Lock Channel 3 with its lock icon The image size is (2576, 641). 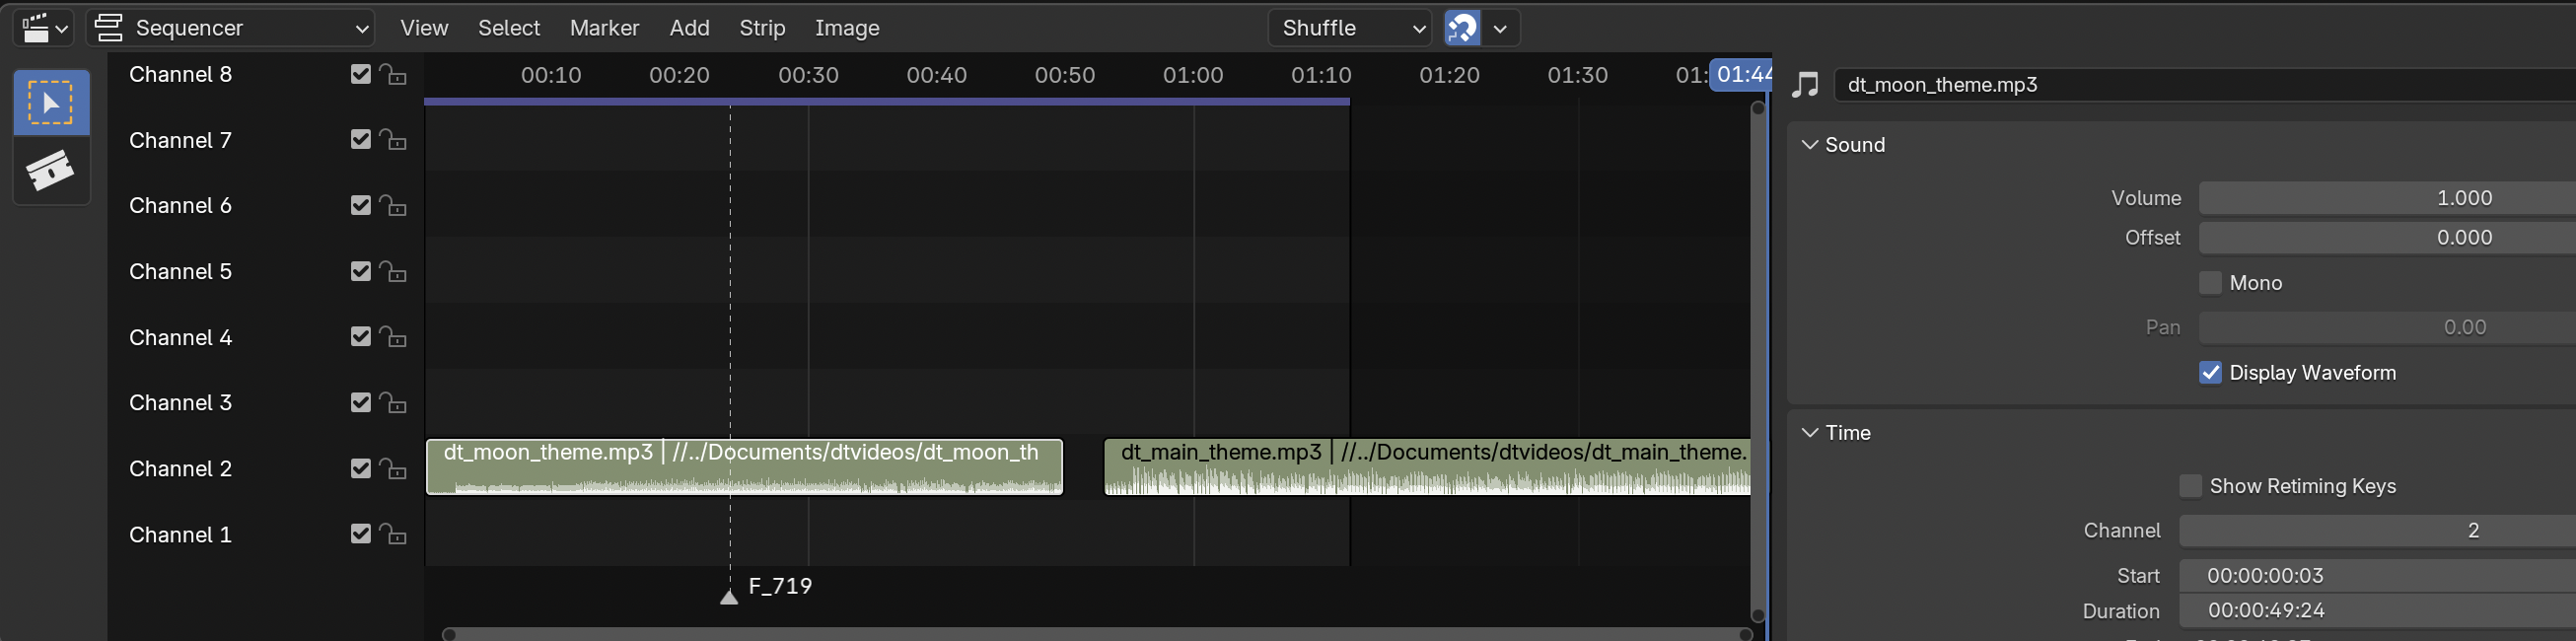pyautogui.click(x=393, y=403)
